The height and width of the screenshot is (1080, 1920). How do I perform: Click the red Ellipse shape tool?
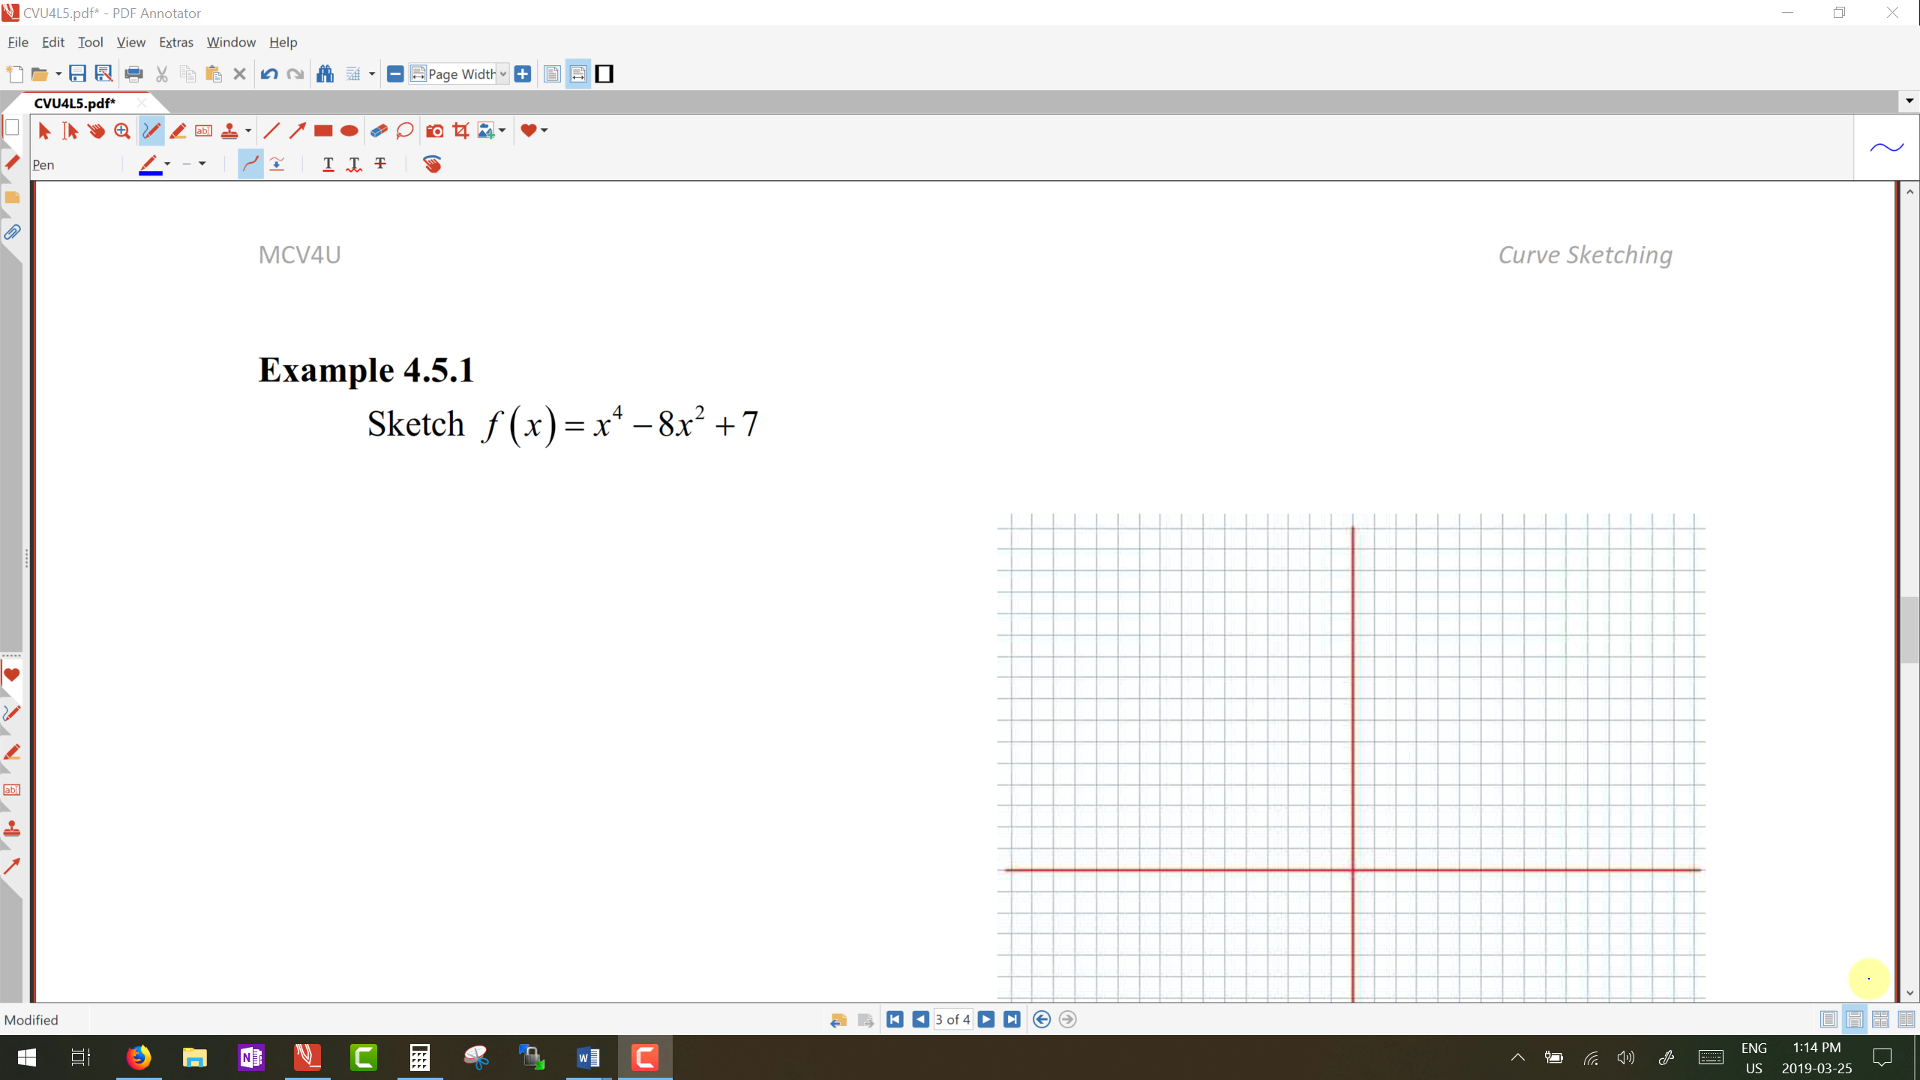pyautogui.click(x=349, y=131)
